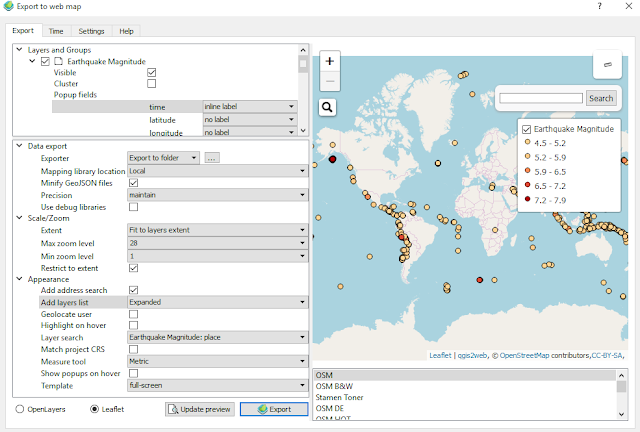Open the latitude popup field label dropdown
This screenshot has height=432, width=640.
[250, 120]
